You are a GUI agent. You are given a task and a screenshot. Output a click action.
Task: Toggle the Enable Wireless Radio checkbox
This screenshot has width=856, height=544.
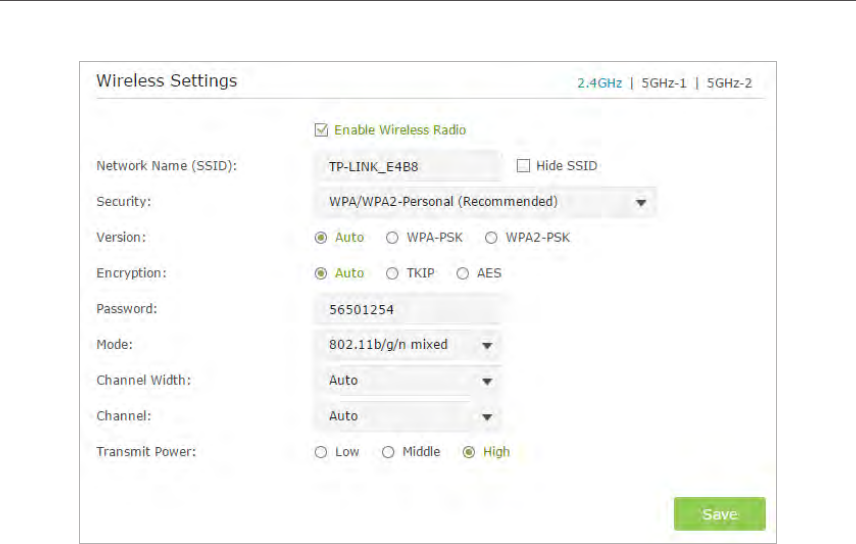[x=321, y=130]
